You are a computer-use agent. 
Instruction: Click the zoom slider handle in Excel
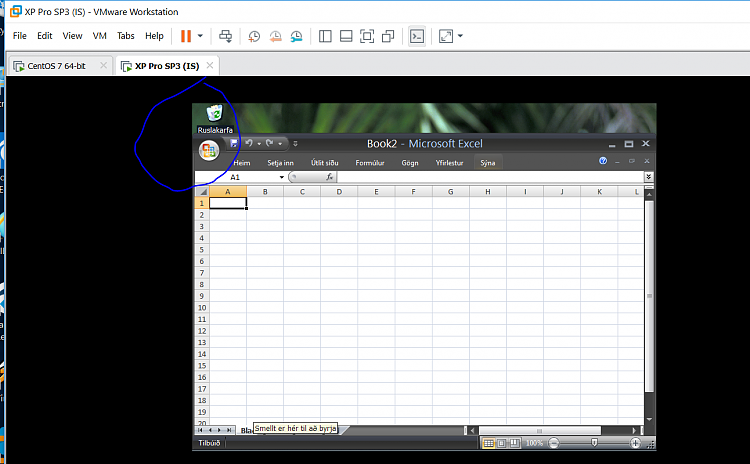click(x=594, y=443)
